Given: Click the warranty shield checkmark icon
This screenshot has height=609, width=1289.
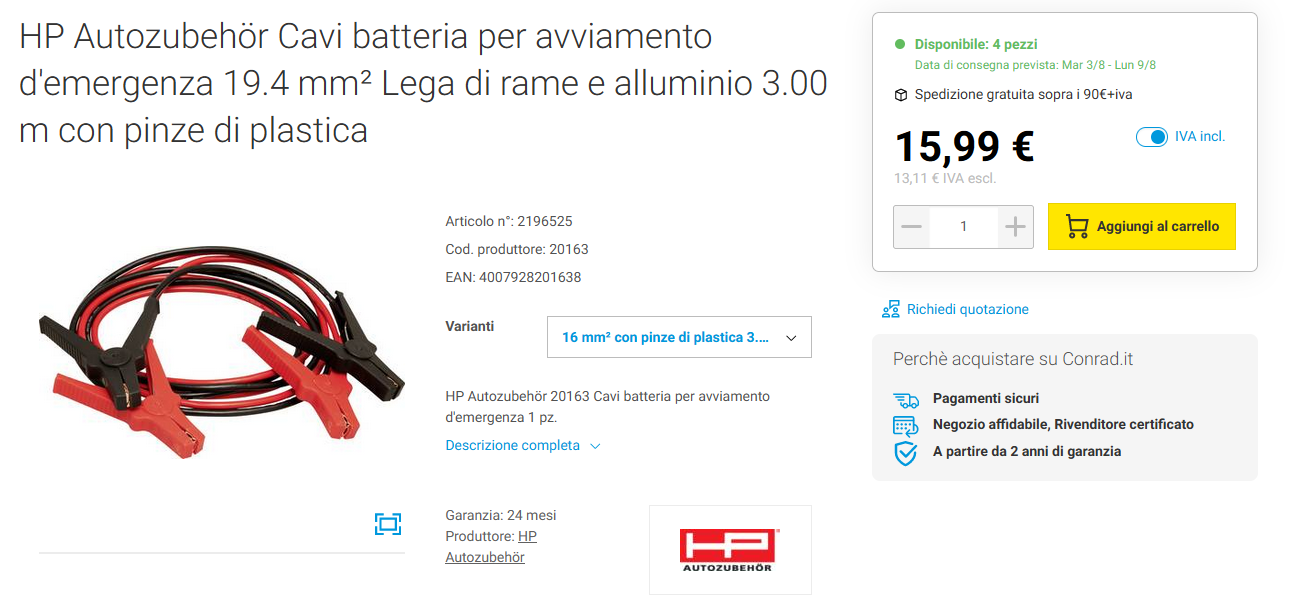Looking at the screenshot, I should (906, 453).
